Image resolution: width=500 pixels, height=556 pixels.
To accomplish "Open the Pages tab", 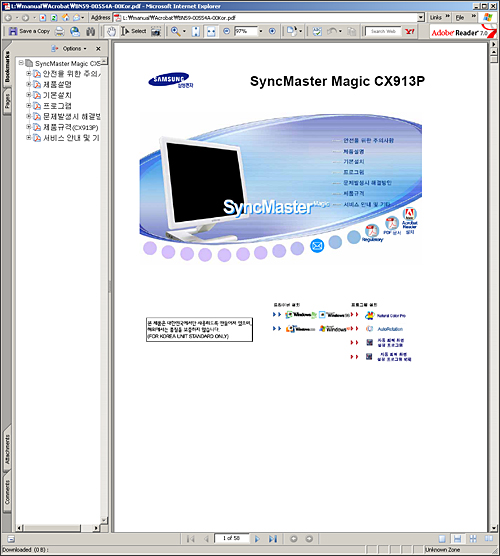I will [x=7, y=101].
